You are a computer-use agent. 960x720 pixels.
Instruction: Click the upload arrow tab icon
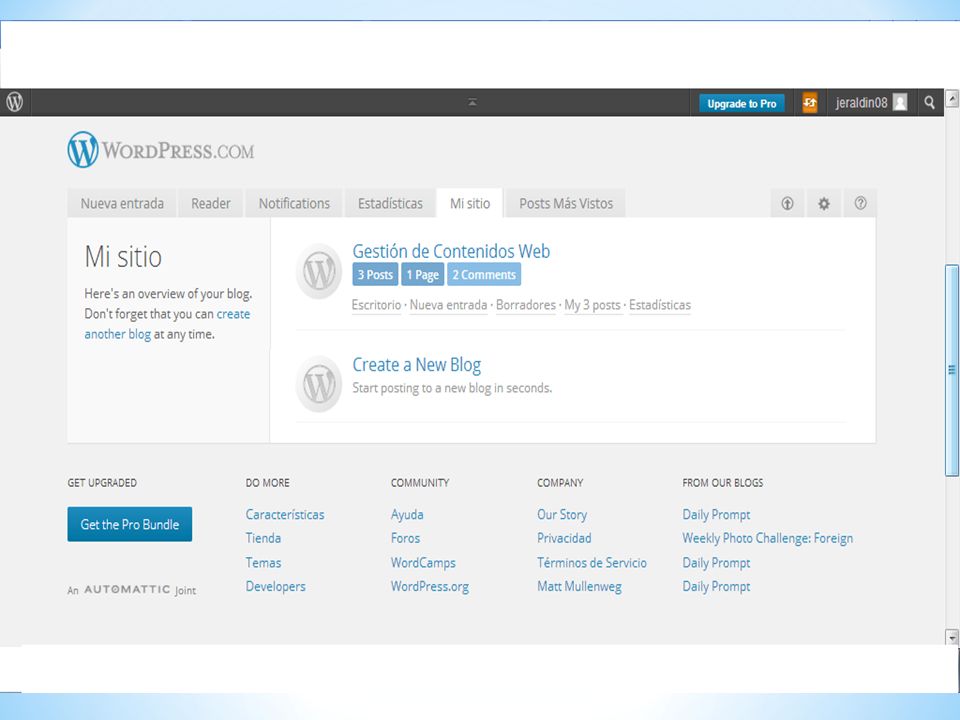tap(787, 203)
